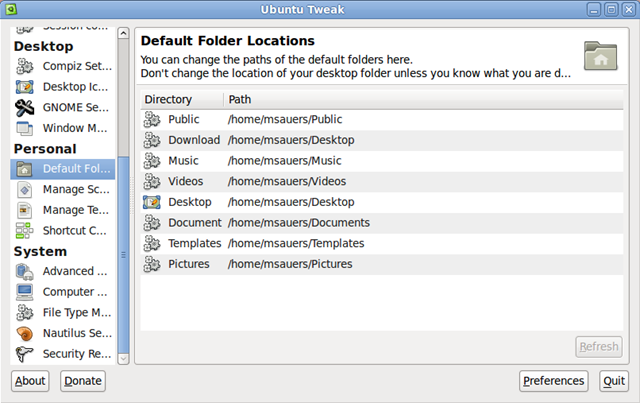Viewport: 640px width, 403px height.
Task: Open Manage Scripts icon entry
Action: [x=24, y=189]
